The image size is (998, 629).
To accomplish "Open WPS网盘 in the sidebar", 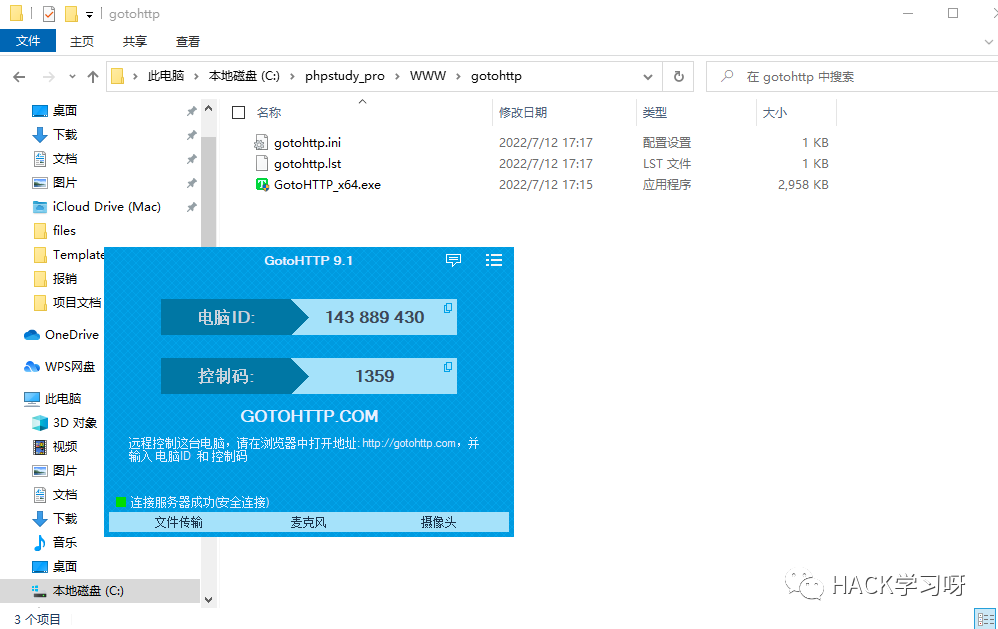I will (59, 366).
